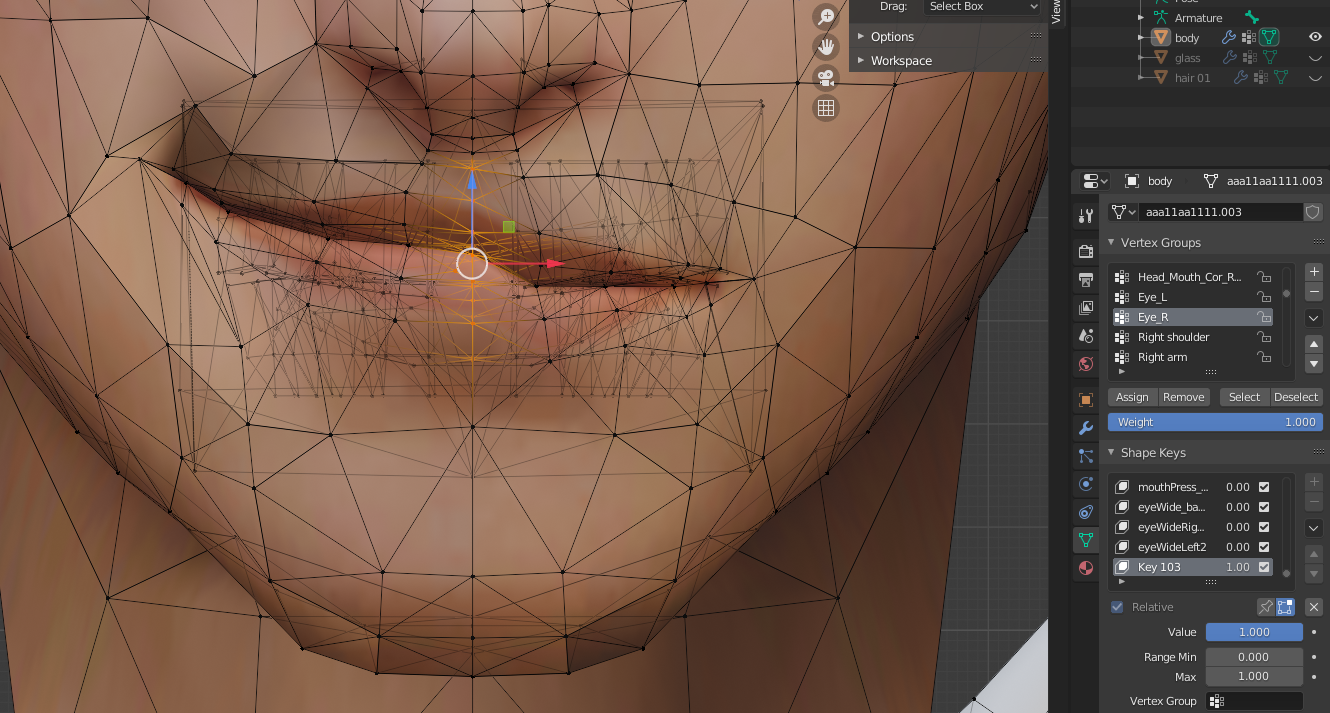This screenshot has height=713, width=1330.
Task: Toggle glass visibility in outliner
Action: tap(1316, 58)
